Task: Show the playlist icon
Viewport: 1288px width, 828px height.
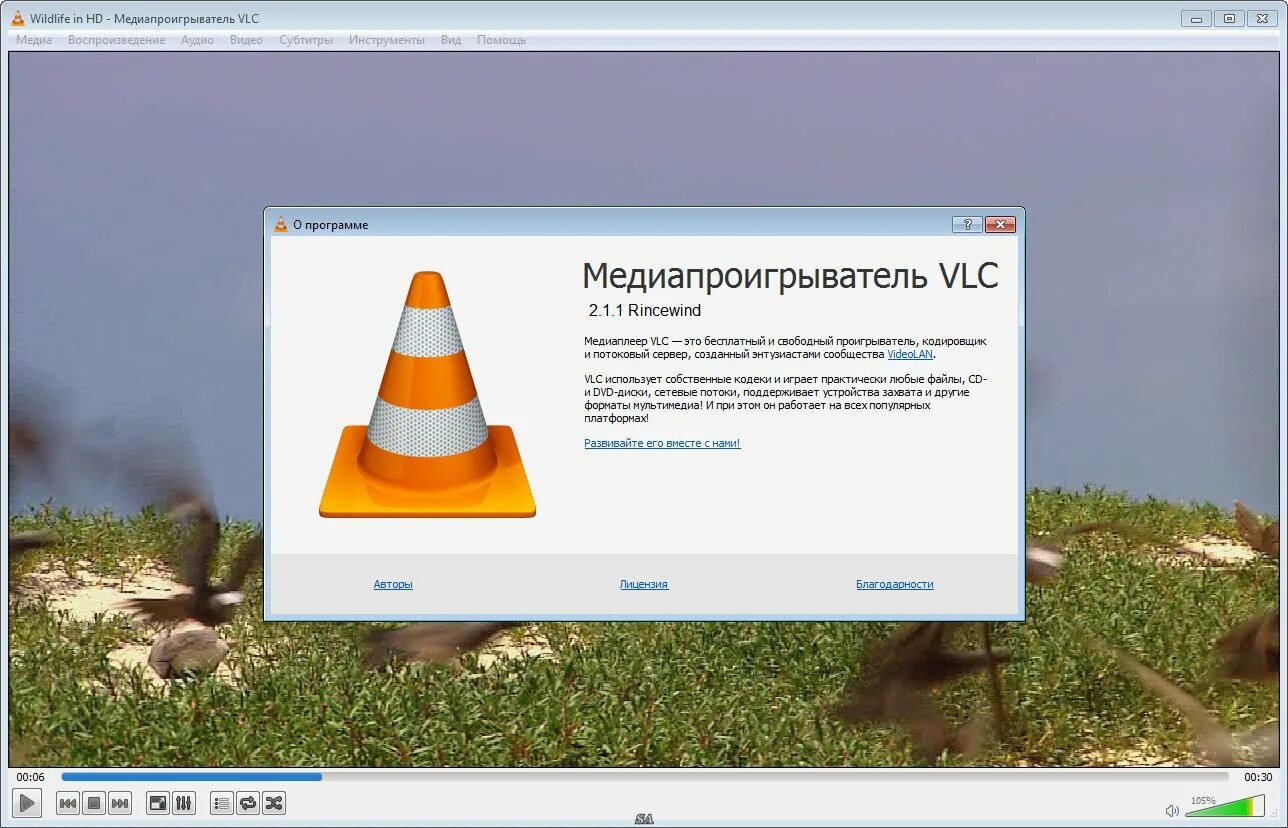Action: point(222,803)
